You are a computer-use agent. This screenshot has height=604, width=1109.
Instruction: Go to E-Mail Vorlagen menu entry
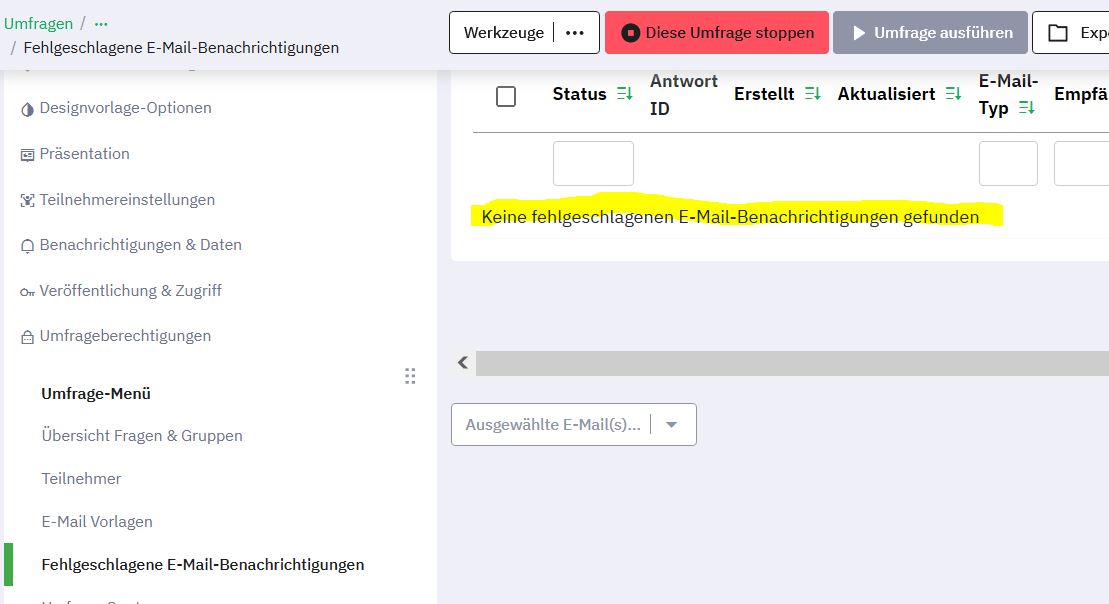point(97,522)
